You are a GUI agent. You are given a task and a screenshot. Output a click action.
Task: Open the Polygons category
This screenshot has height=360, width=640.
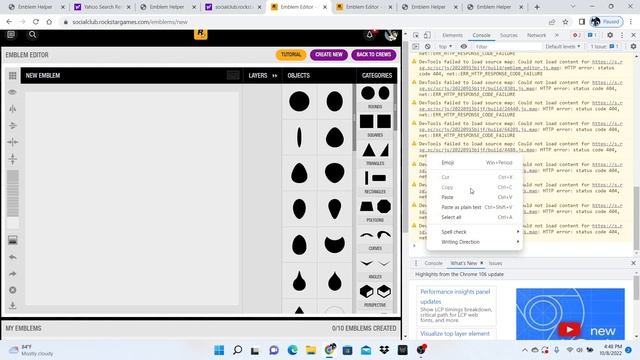click(375, 211)
